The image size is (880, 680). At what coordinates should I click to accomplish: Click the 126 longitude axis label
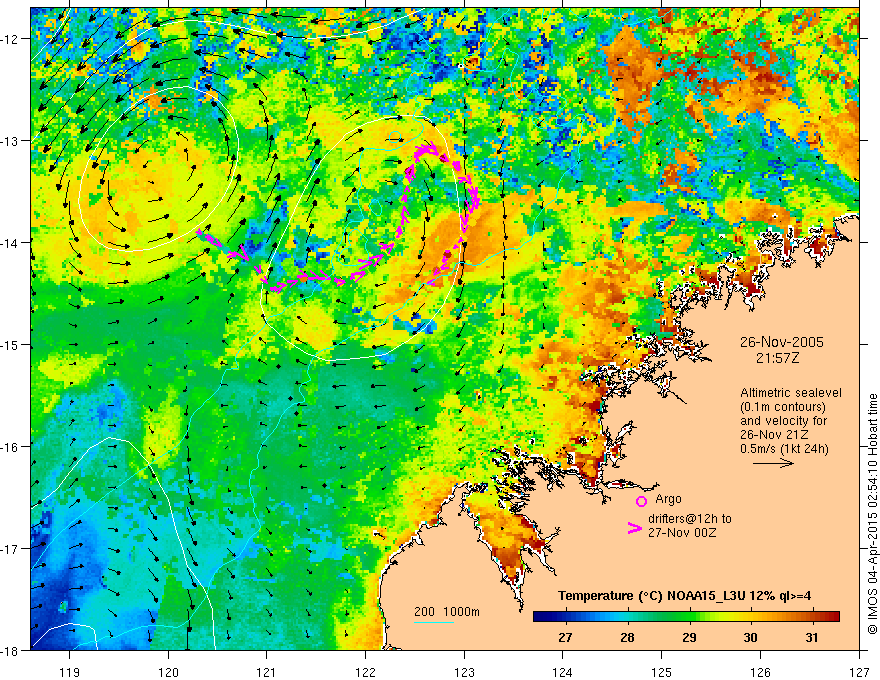(760, 672)
